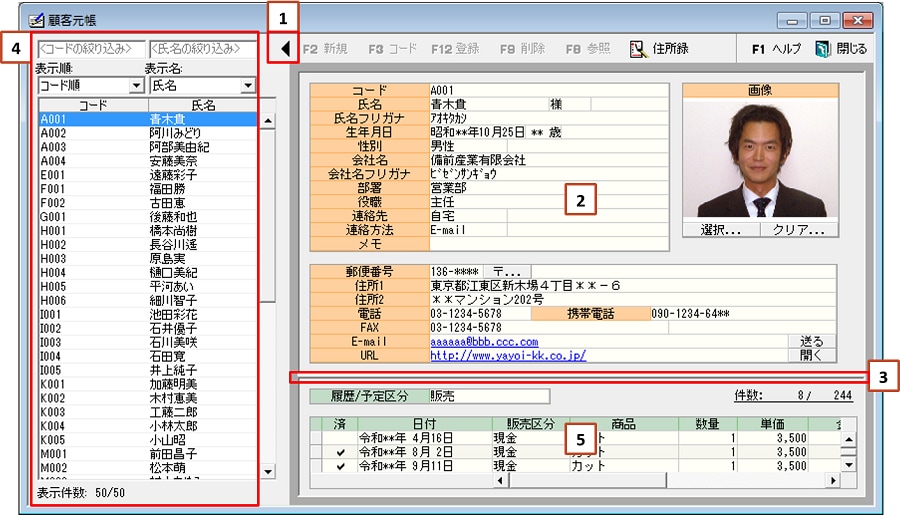Open the URL www.yayoi-kk.co.jp link
Image resolution: width=900 pixels, height=515 pixels.
click(508, 355)
